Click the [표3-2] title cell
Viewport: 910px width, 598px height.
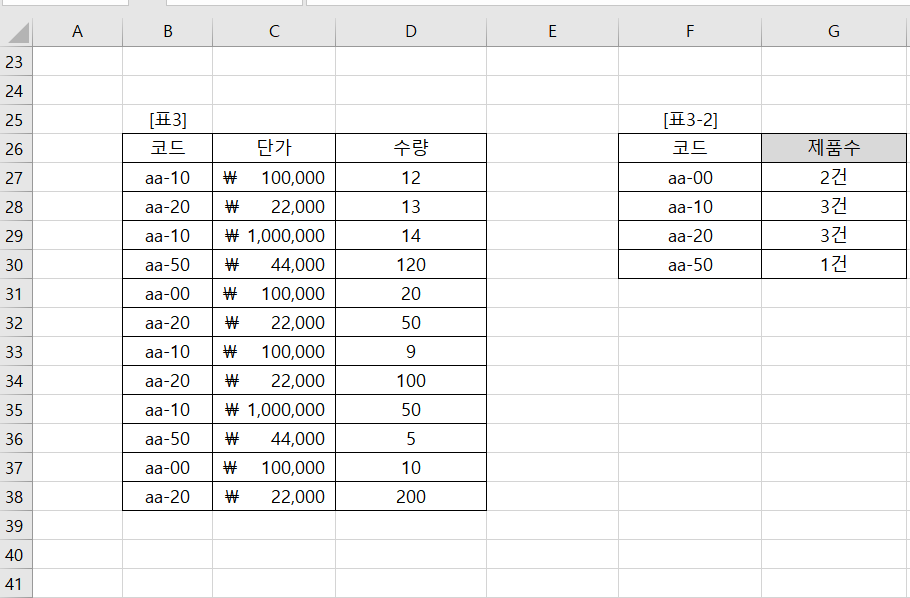point(690,120)
